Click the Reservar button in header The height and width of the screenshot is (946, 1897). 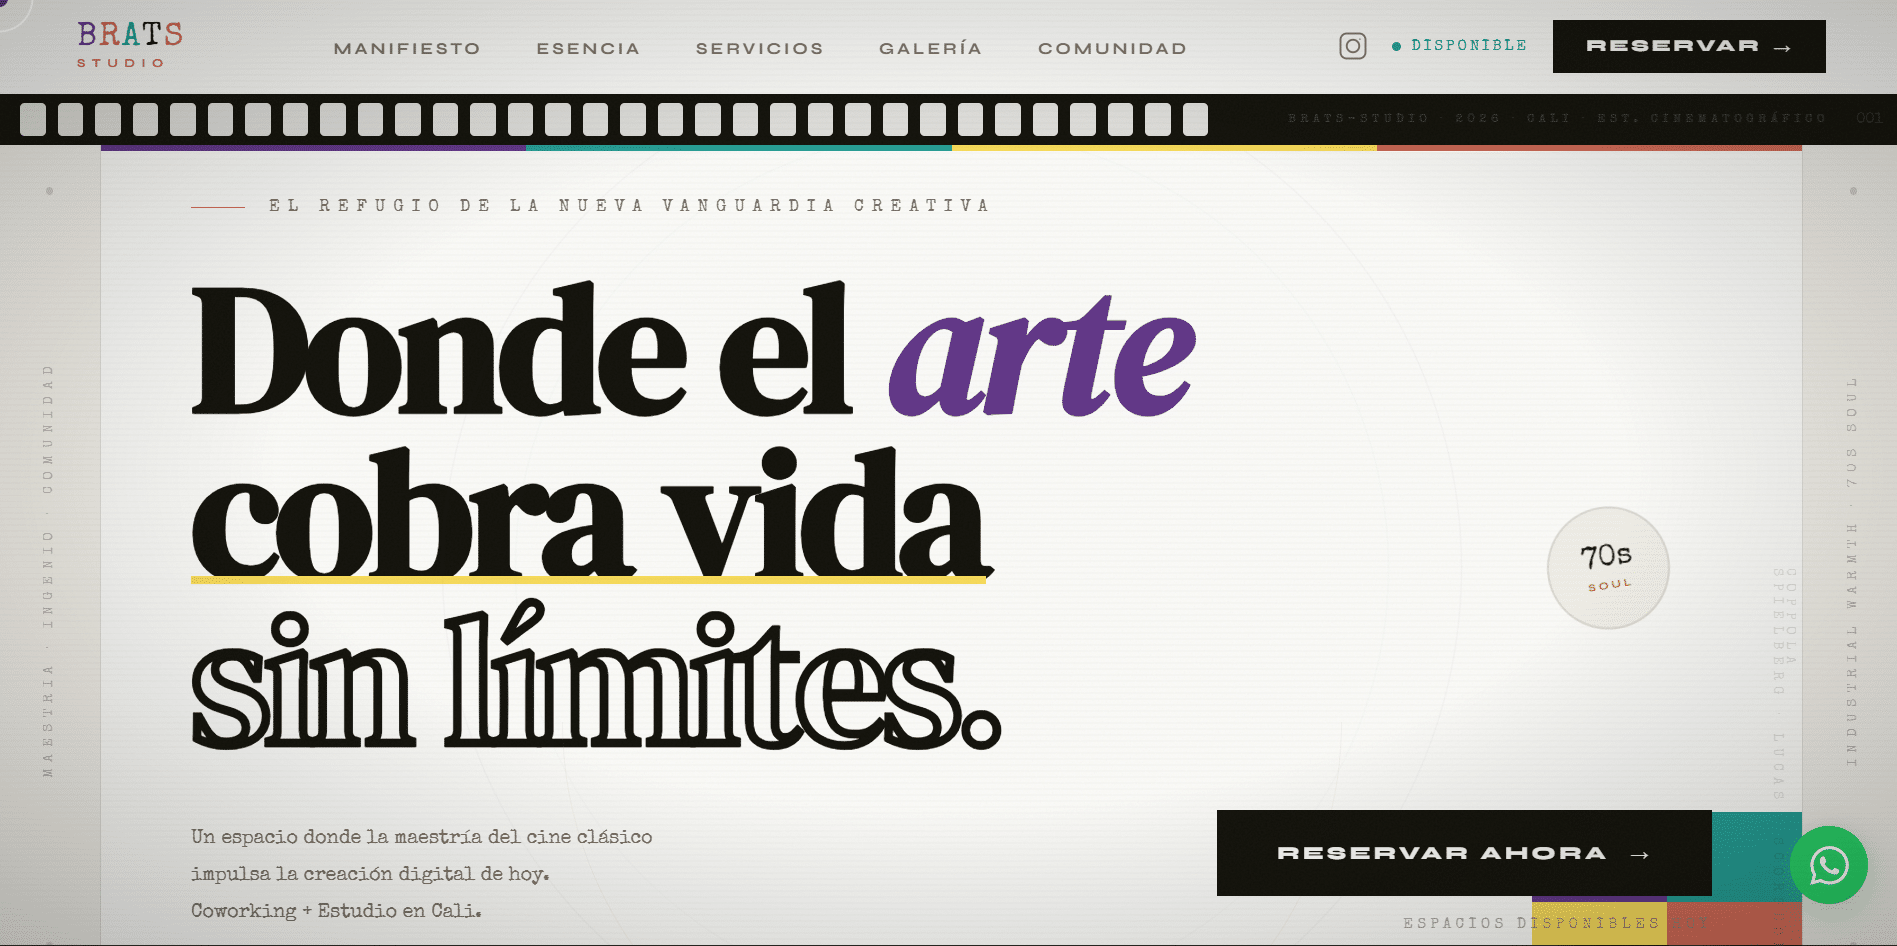click(1689, 46)
